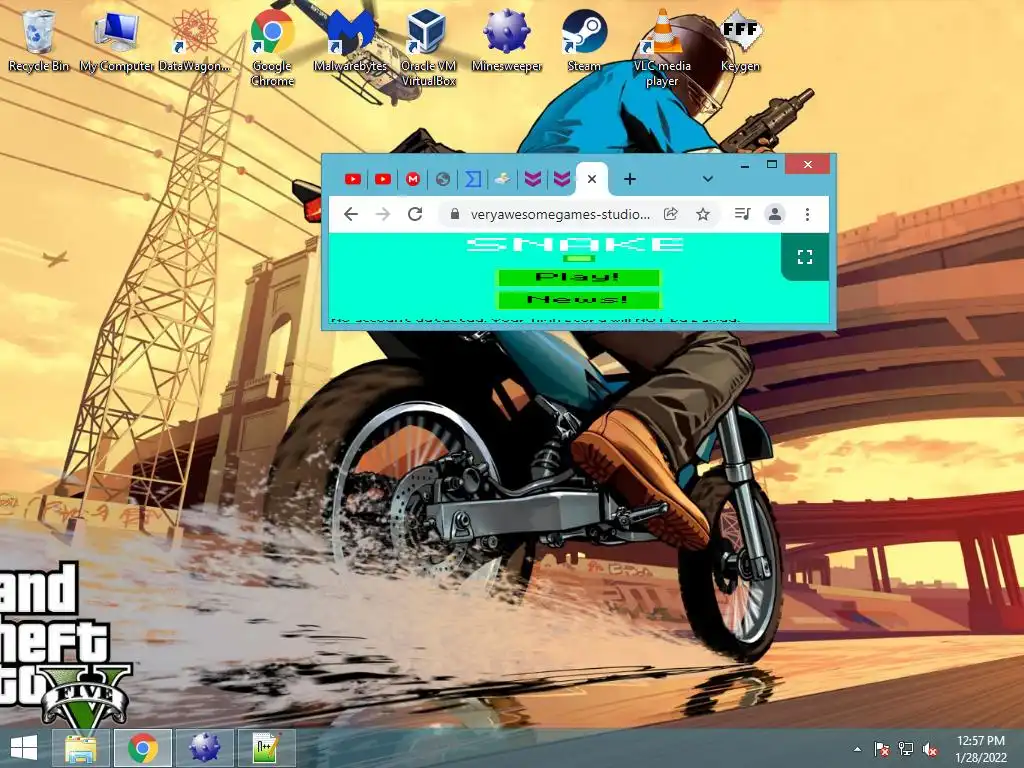This screenshot has height=768, width=1024.
Task: Switch to the purple chevron tab next to active tab
Action: [562, 179]
